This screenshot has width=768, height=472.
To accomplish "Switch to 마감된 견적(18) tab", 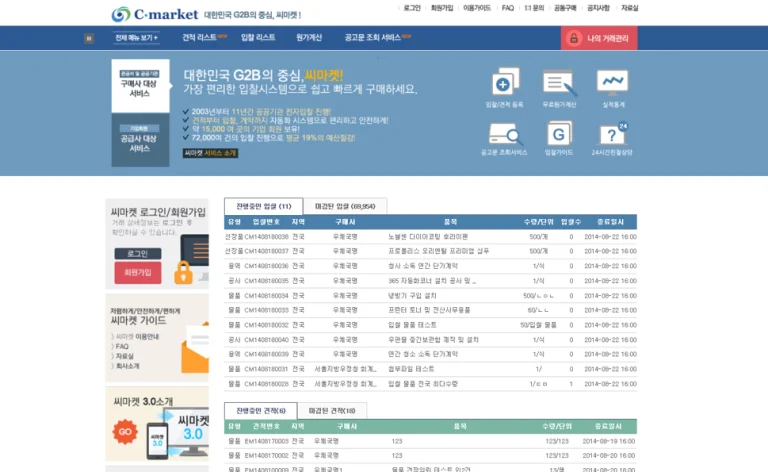I will pyautogui.click(x=332, y=411).
